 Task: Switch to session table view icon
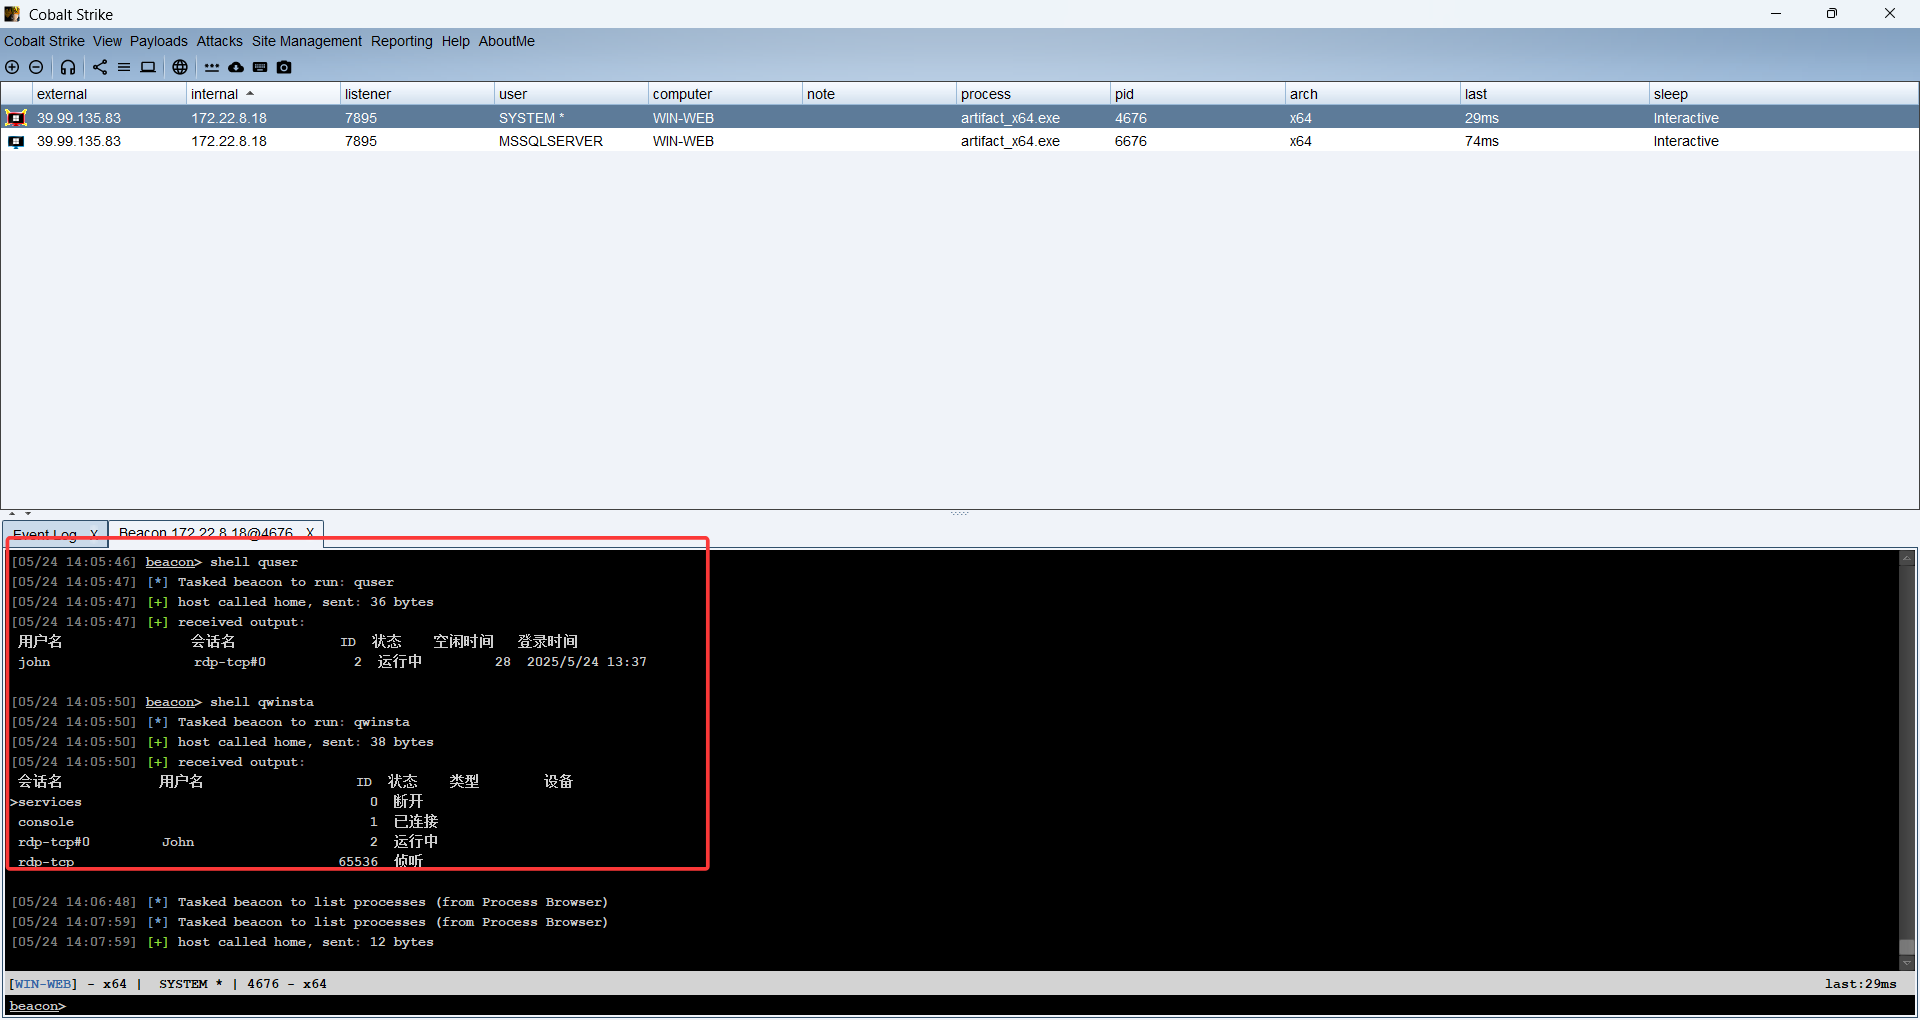(124, 67)
